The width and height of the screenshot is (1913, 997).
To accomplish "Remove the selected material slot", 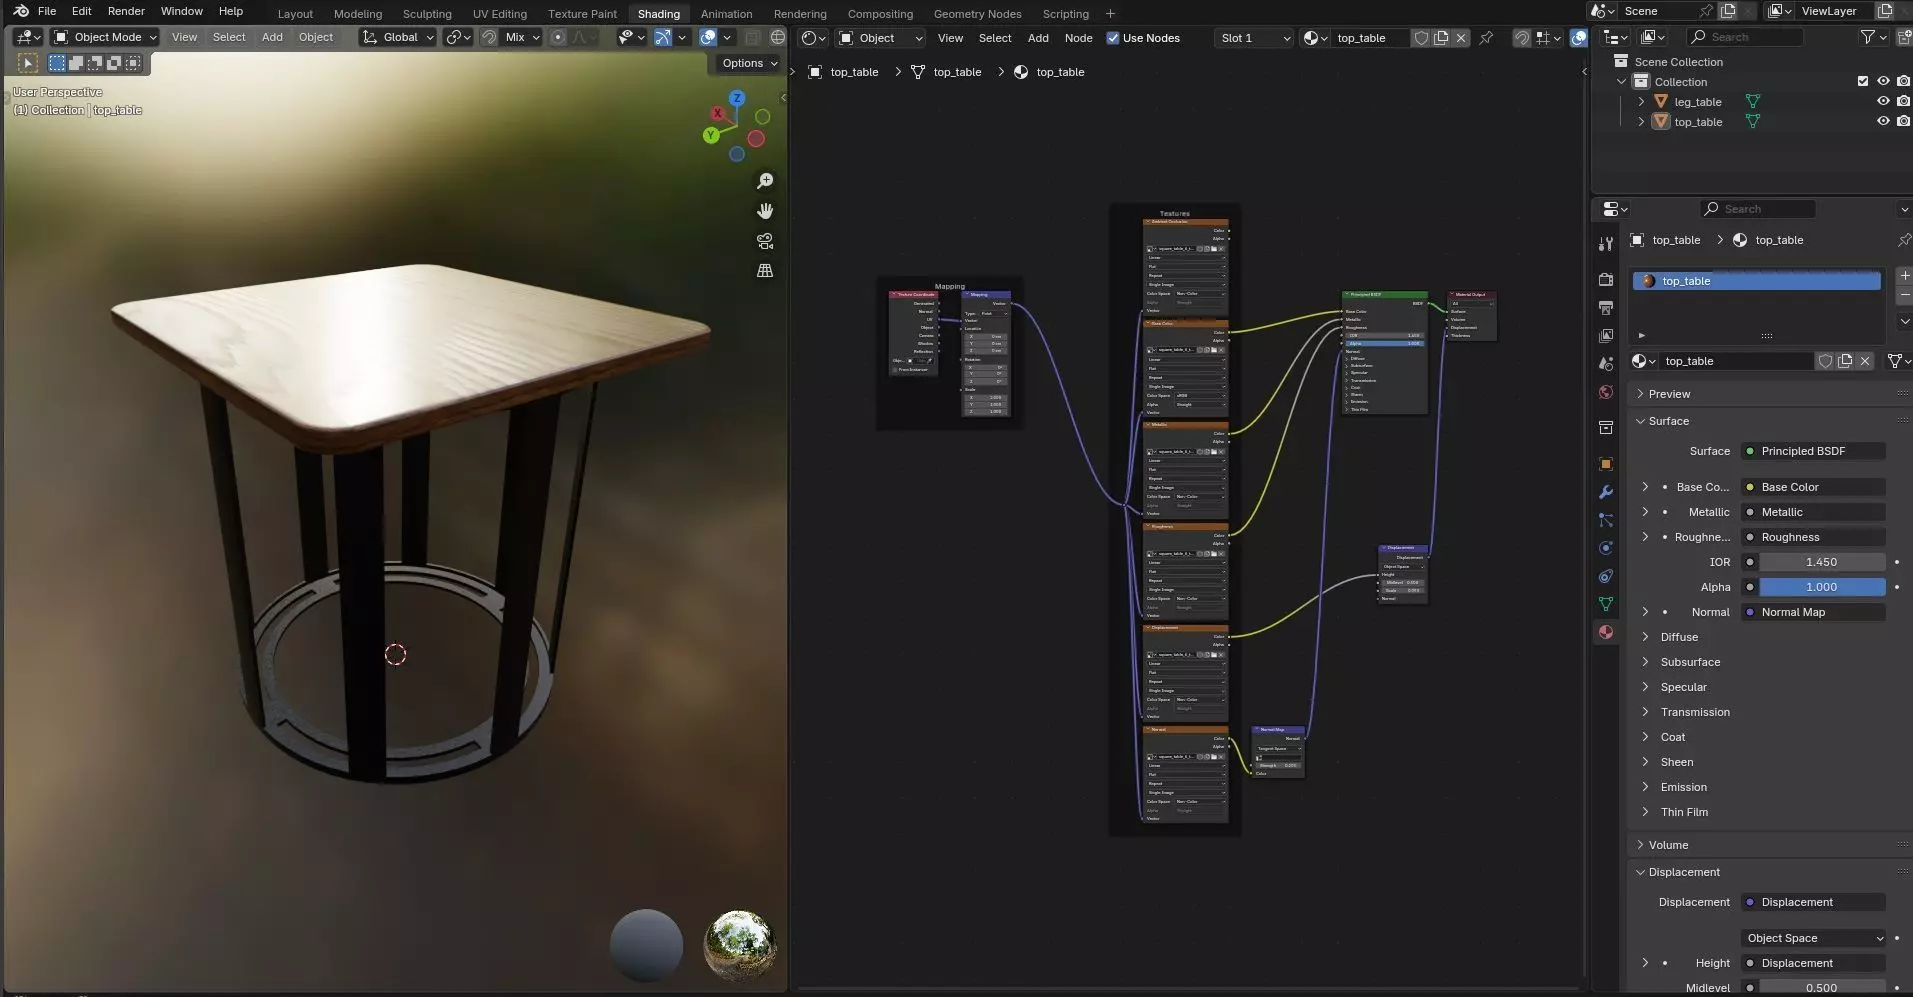I will pos(1904,296).
